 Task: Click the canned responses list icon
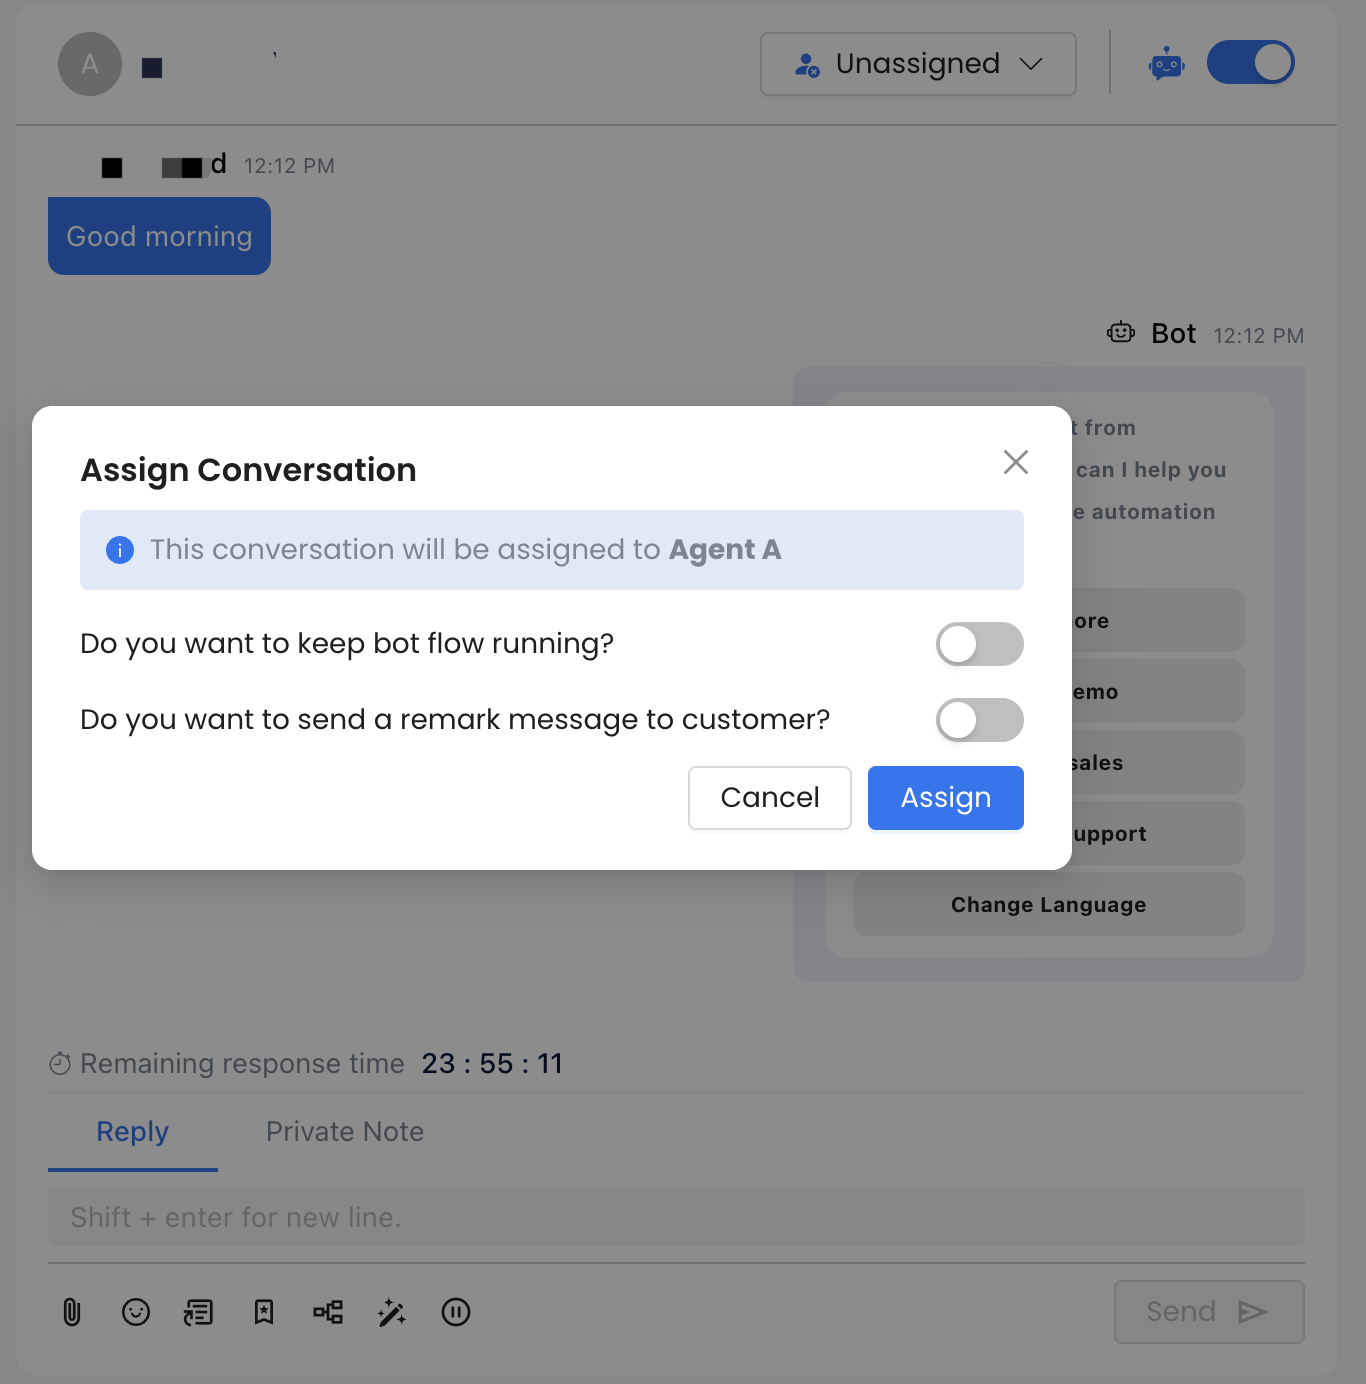199,1312
